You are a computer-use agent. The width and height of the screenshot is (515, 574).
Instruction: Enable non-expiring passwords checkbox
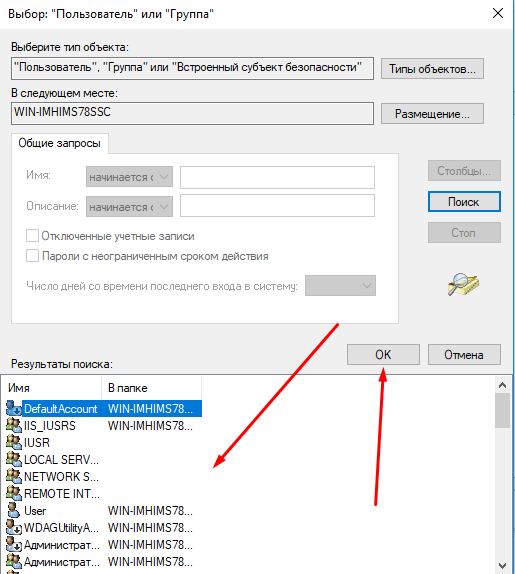[32, 256]
